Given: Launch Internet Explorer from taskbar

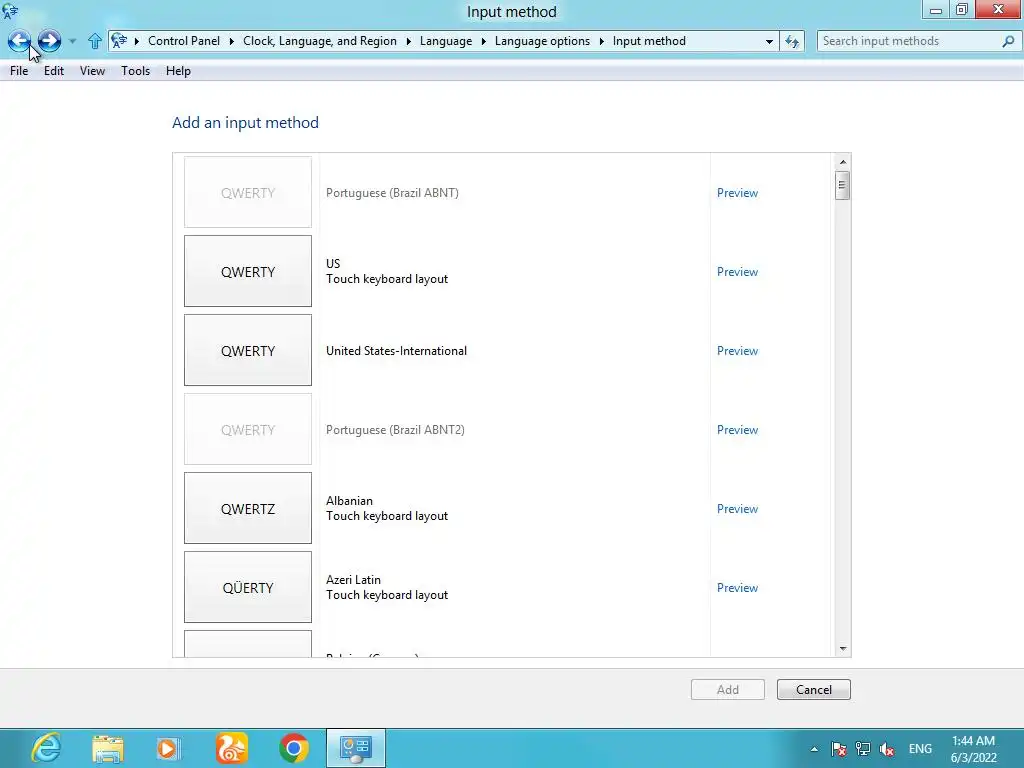Looking at the screenshot, I should [x=46, y=748].
